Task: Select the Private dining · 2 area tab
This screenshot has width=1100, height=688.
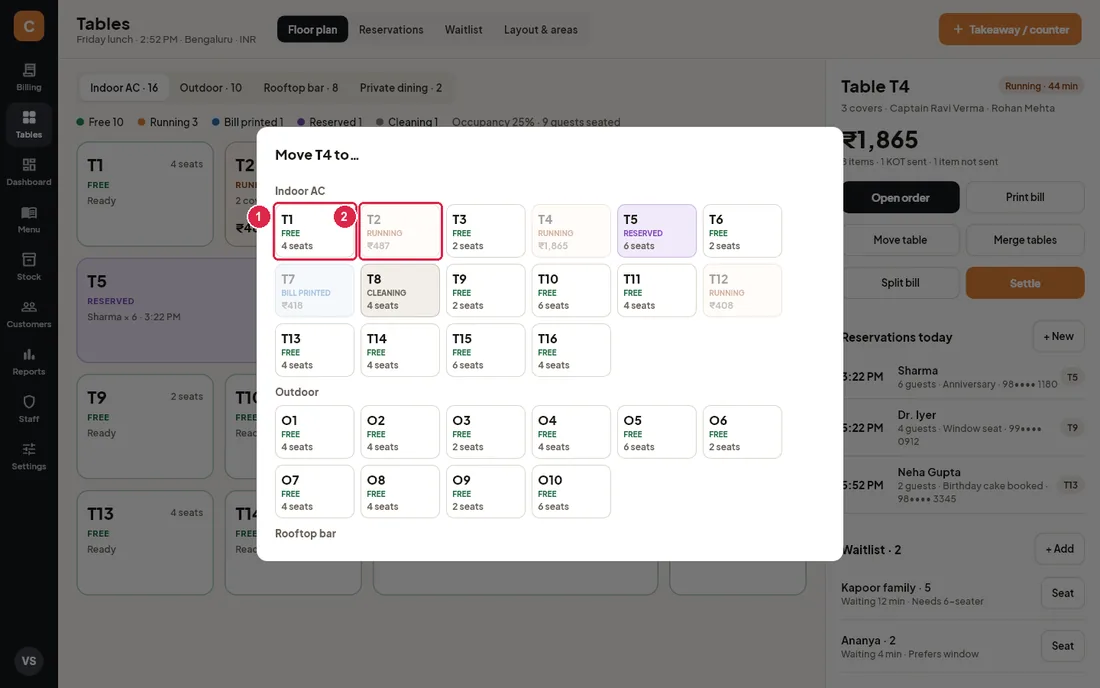Action: click(x=401, y=88)
